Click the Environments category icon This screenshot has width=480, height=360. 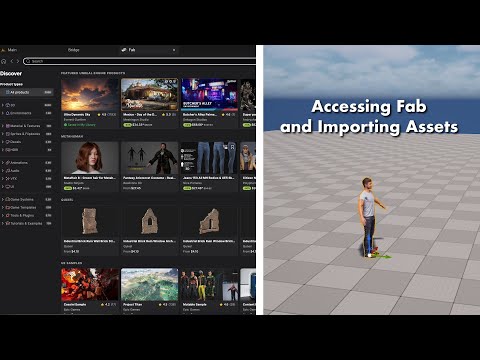[x=8, y=113]
